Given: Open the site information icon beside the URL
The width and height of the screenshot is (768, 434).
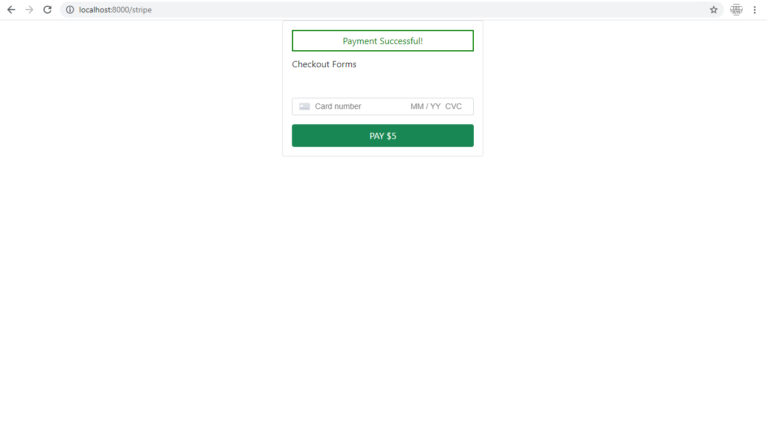Looking at the screenshot, I should [x=70, y=10].
